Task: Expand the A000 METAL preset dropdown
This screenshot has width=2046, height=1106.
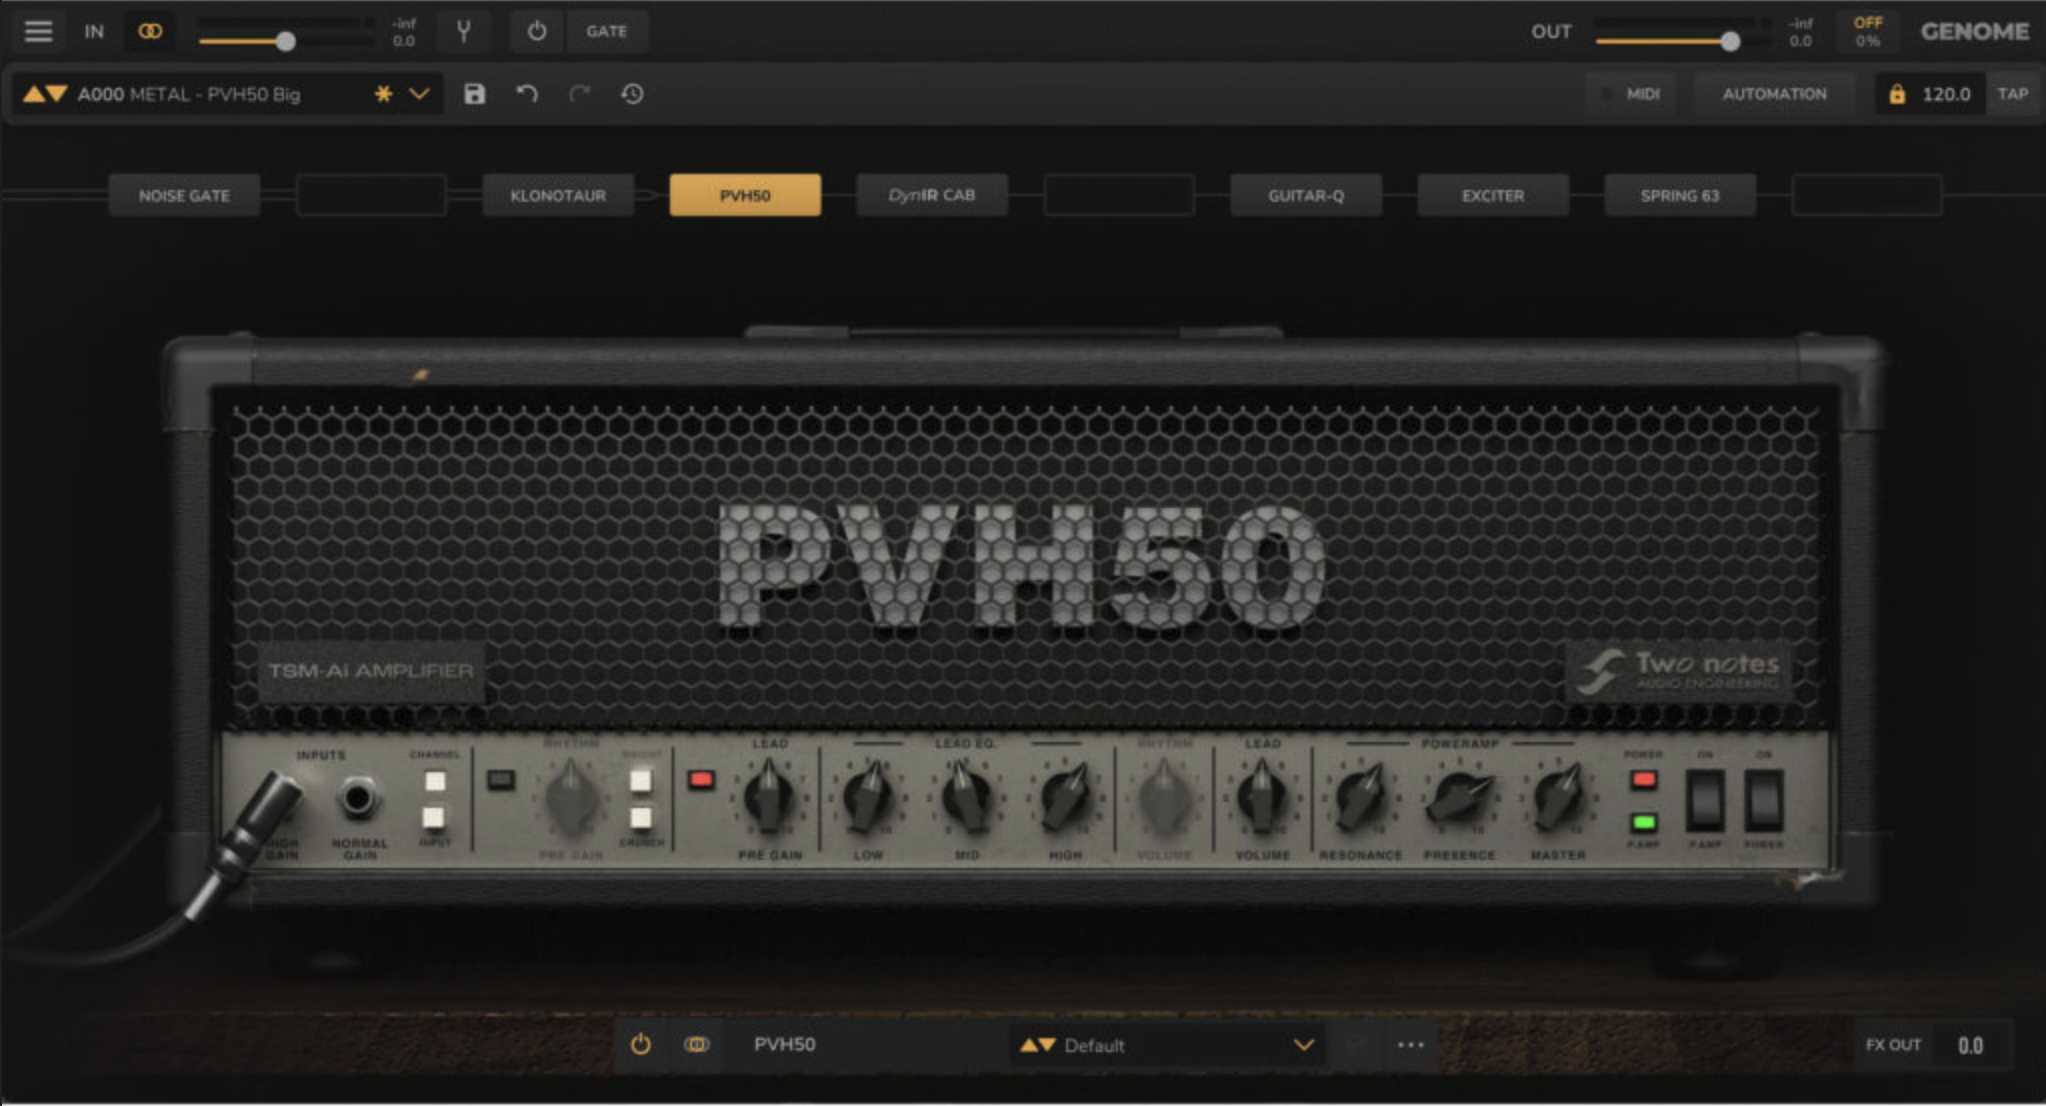Action: (x=419, y=94)
